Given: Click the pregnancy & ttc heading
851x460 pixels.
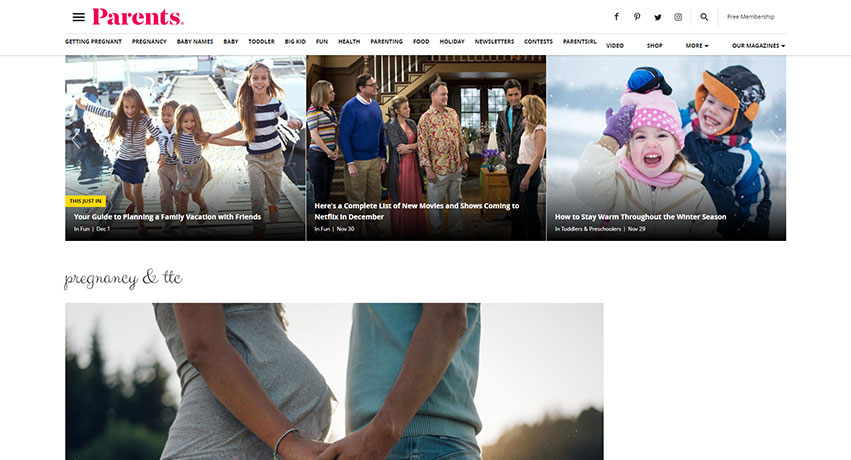Looking at the screenshot, I should (x=123, y=277).
